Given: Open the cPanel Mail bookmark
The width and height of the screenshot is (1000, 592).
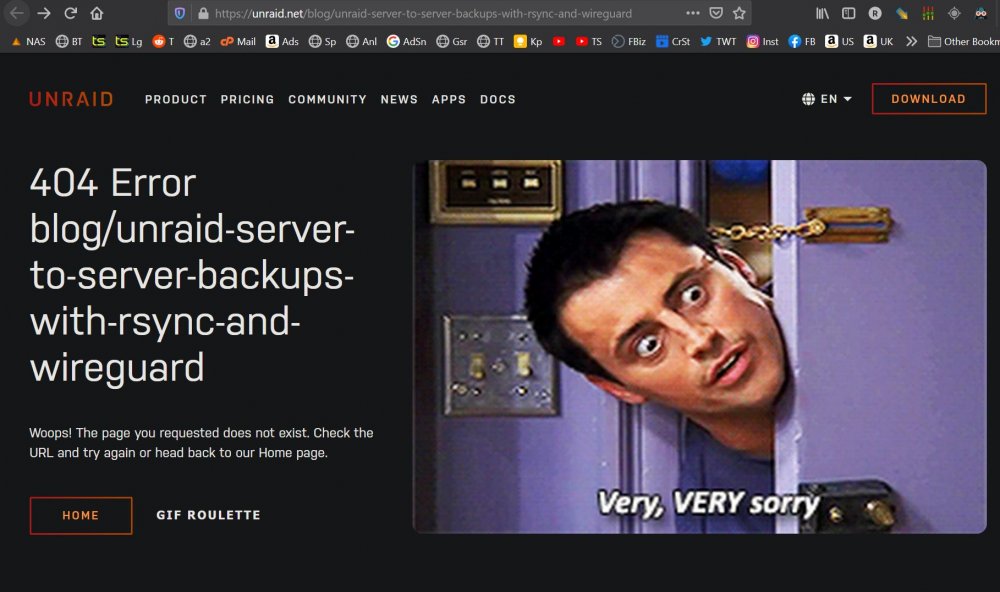Looking at the screenshot, I should pyautogui.click(x=238, y=41).
